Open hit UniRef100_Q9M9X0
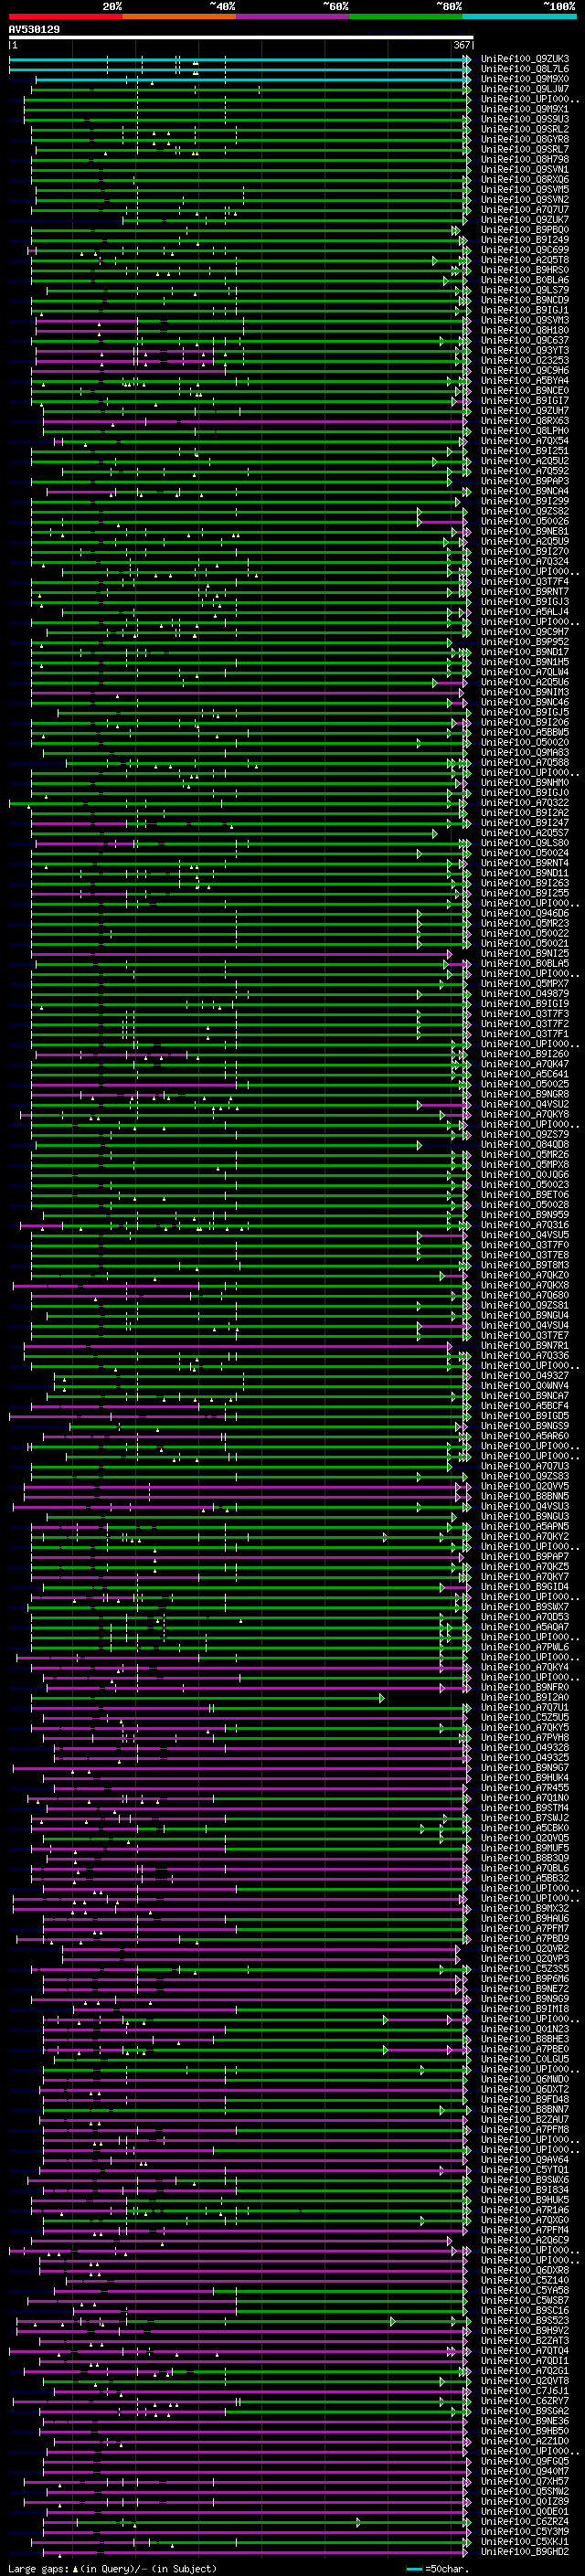This screenshot has height=2576, width=585. [525, 79]
